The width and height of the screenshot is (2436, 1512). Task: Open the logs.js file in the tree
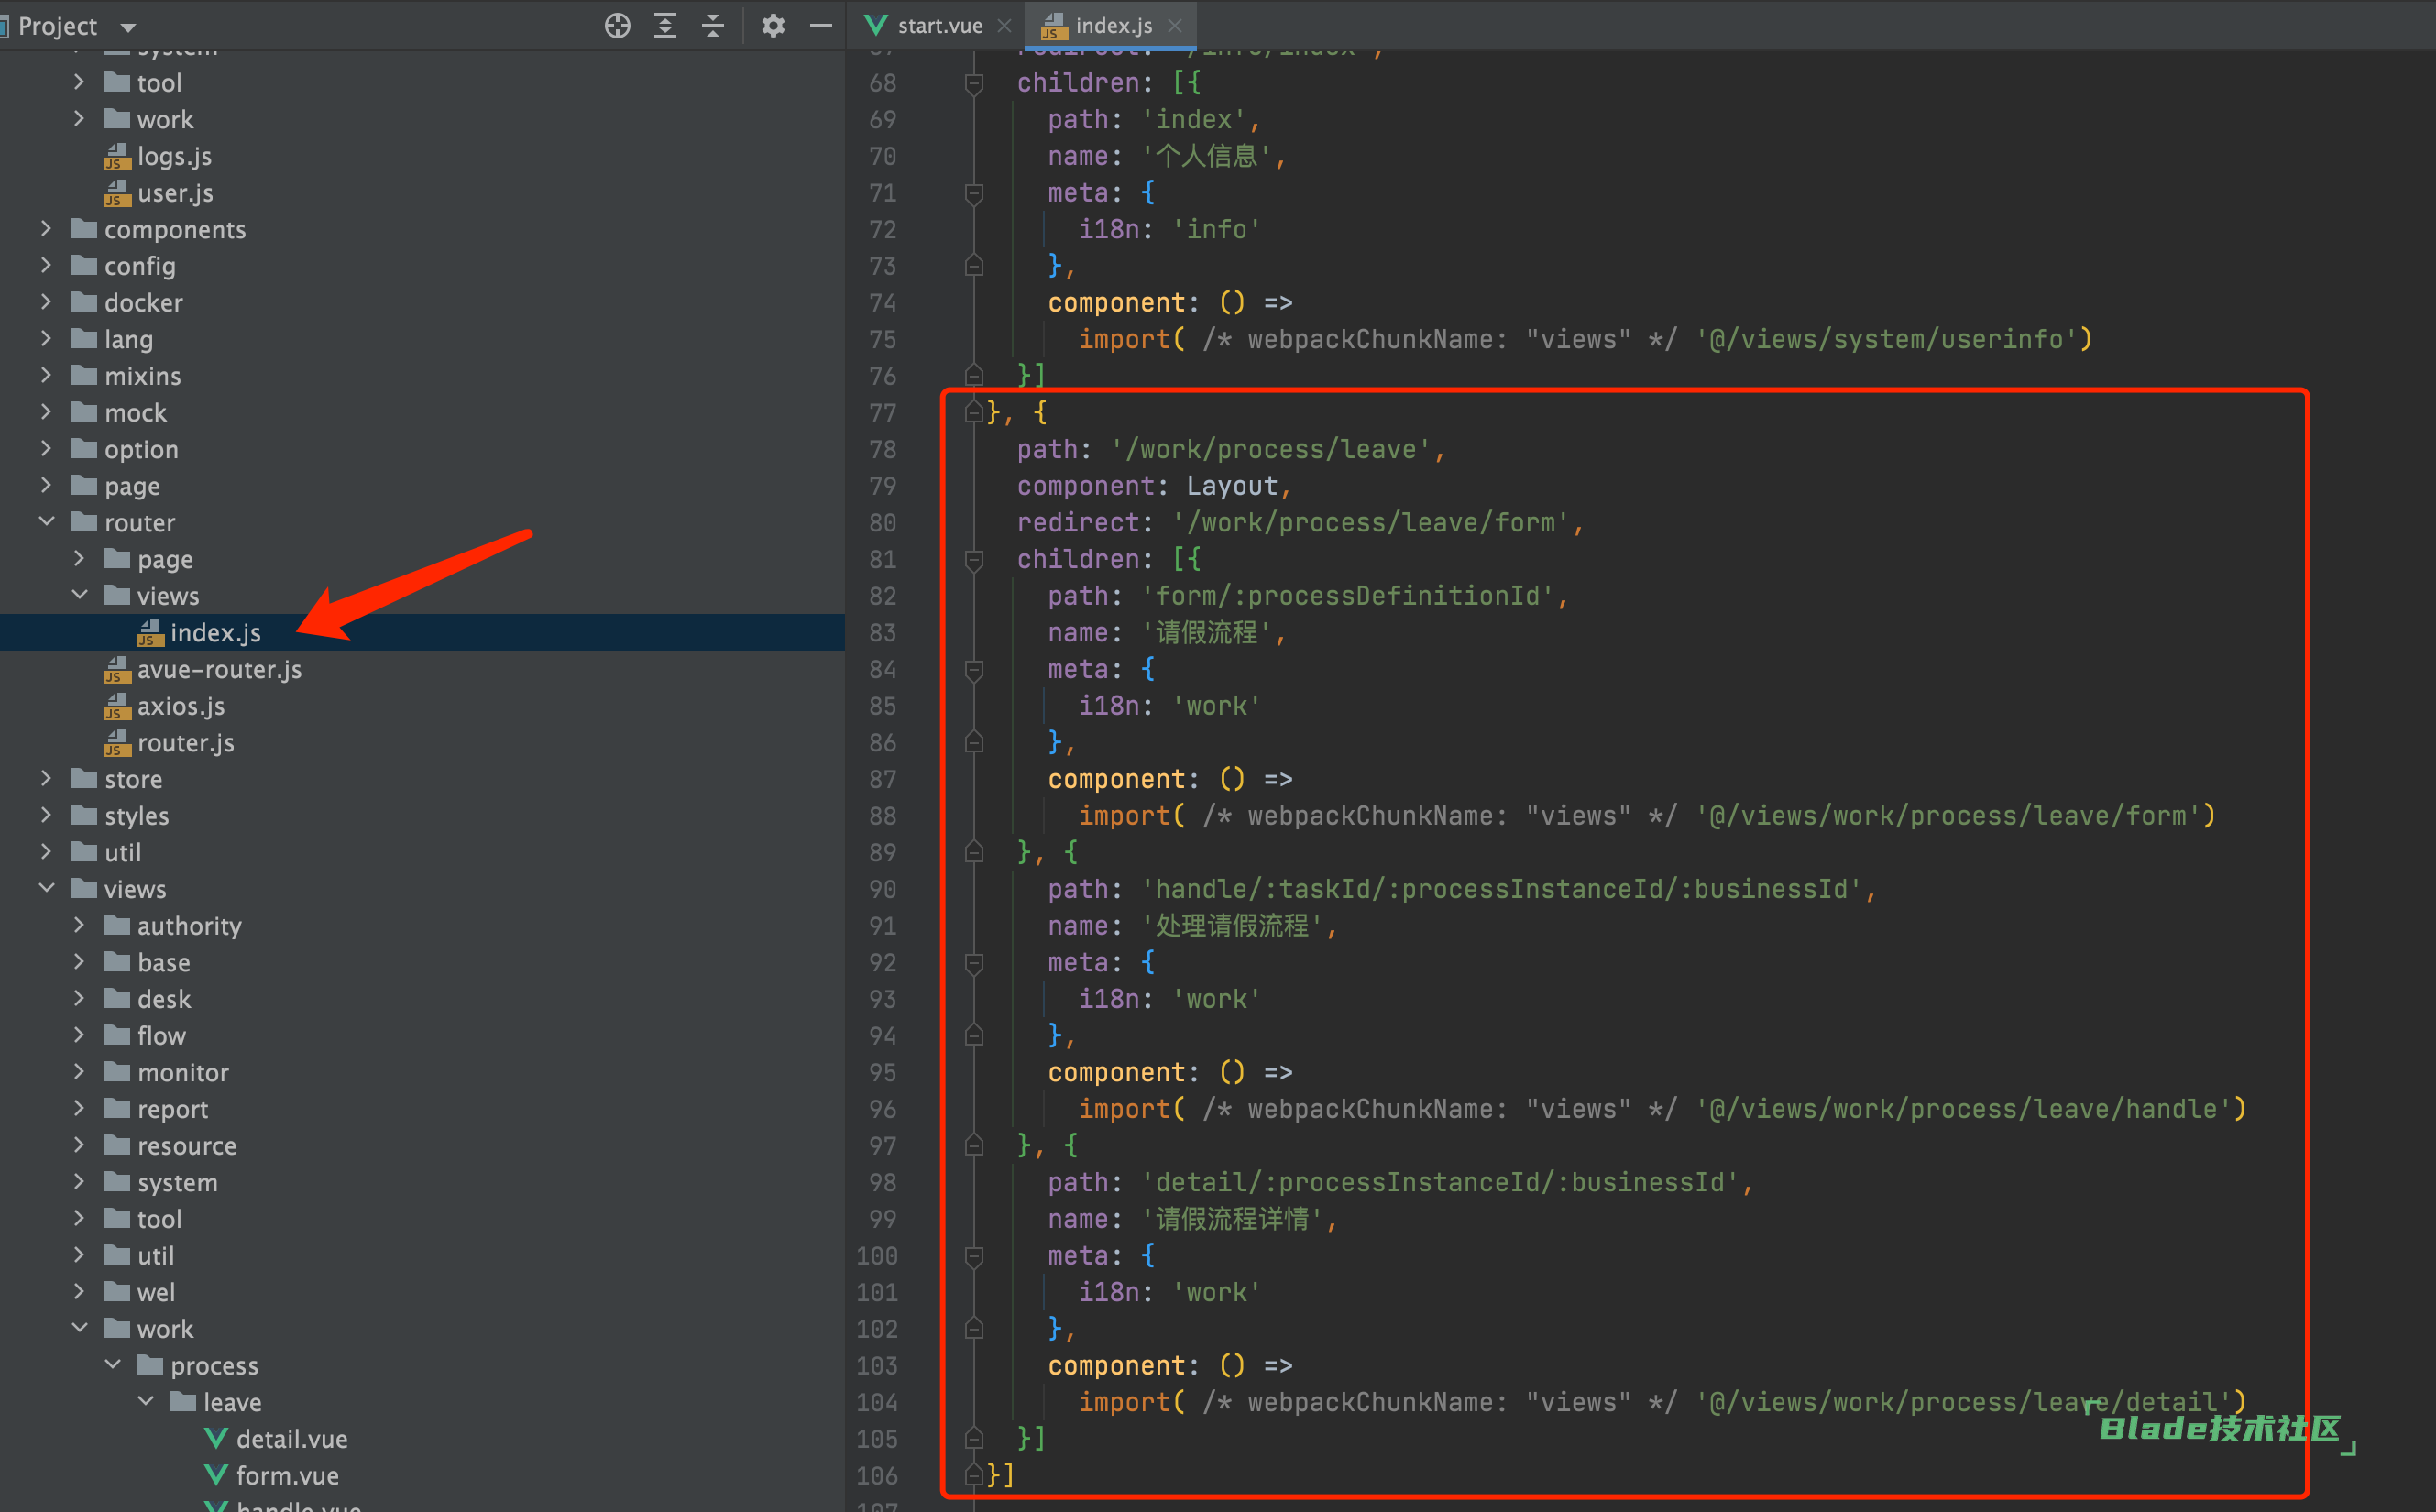(x=158, y=156)
